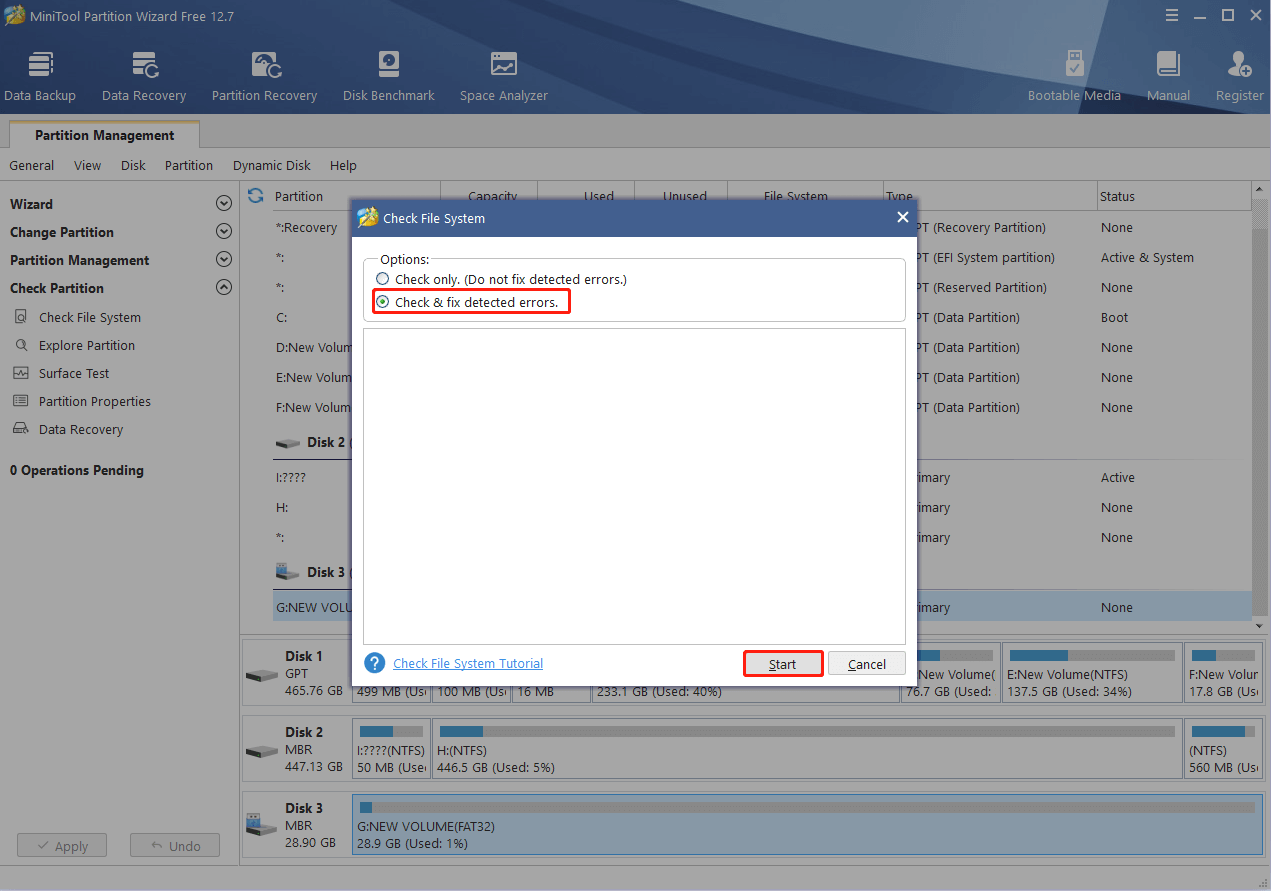1271x891 pixels.
Task: Click Disk 1 drive icon in disk map
Action: 262,675
